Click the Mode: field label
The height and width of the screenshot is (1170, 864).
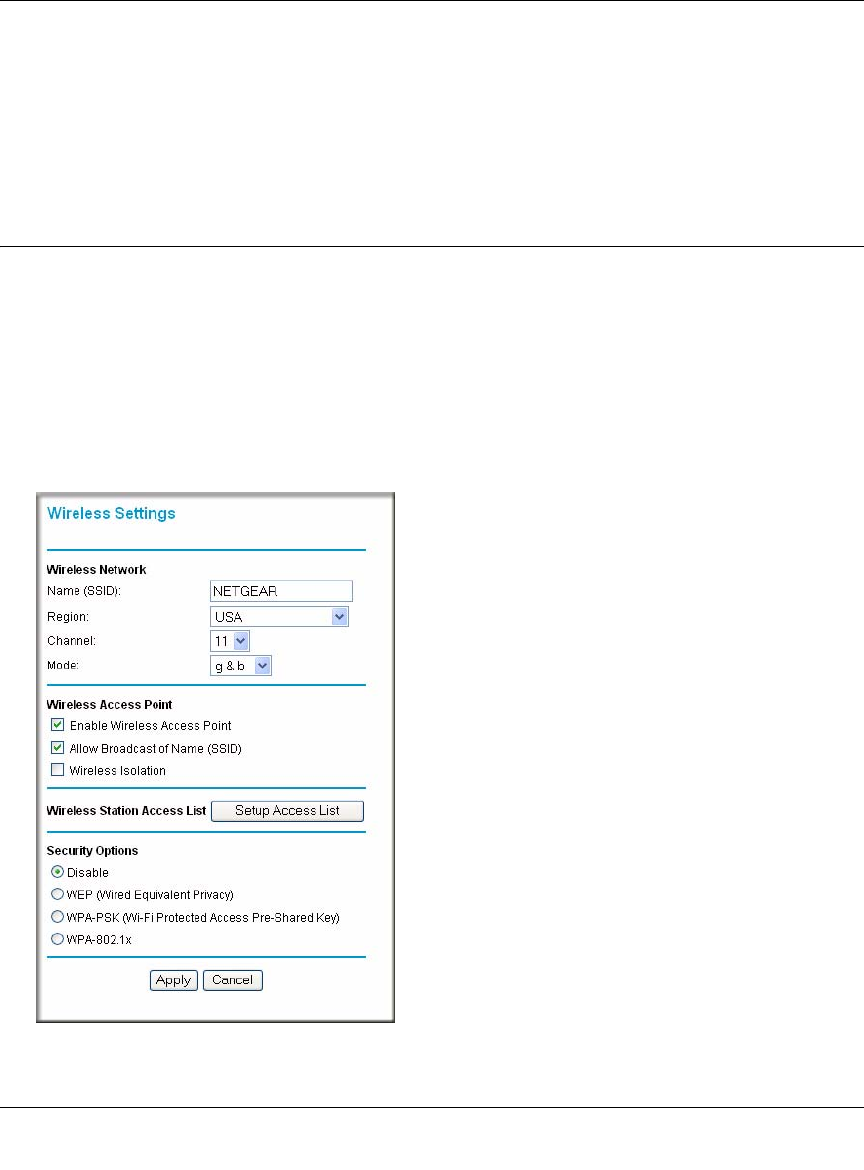(63, 665)
